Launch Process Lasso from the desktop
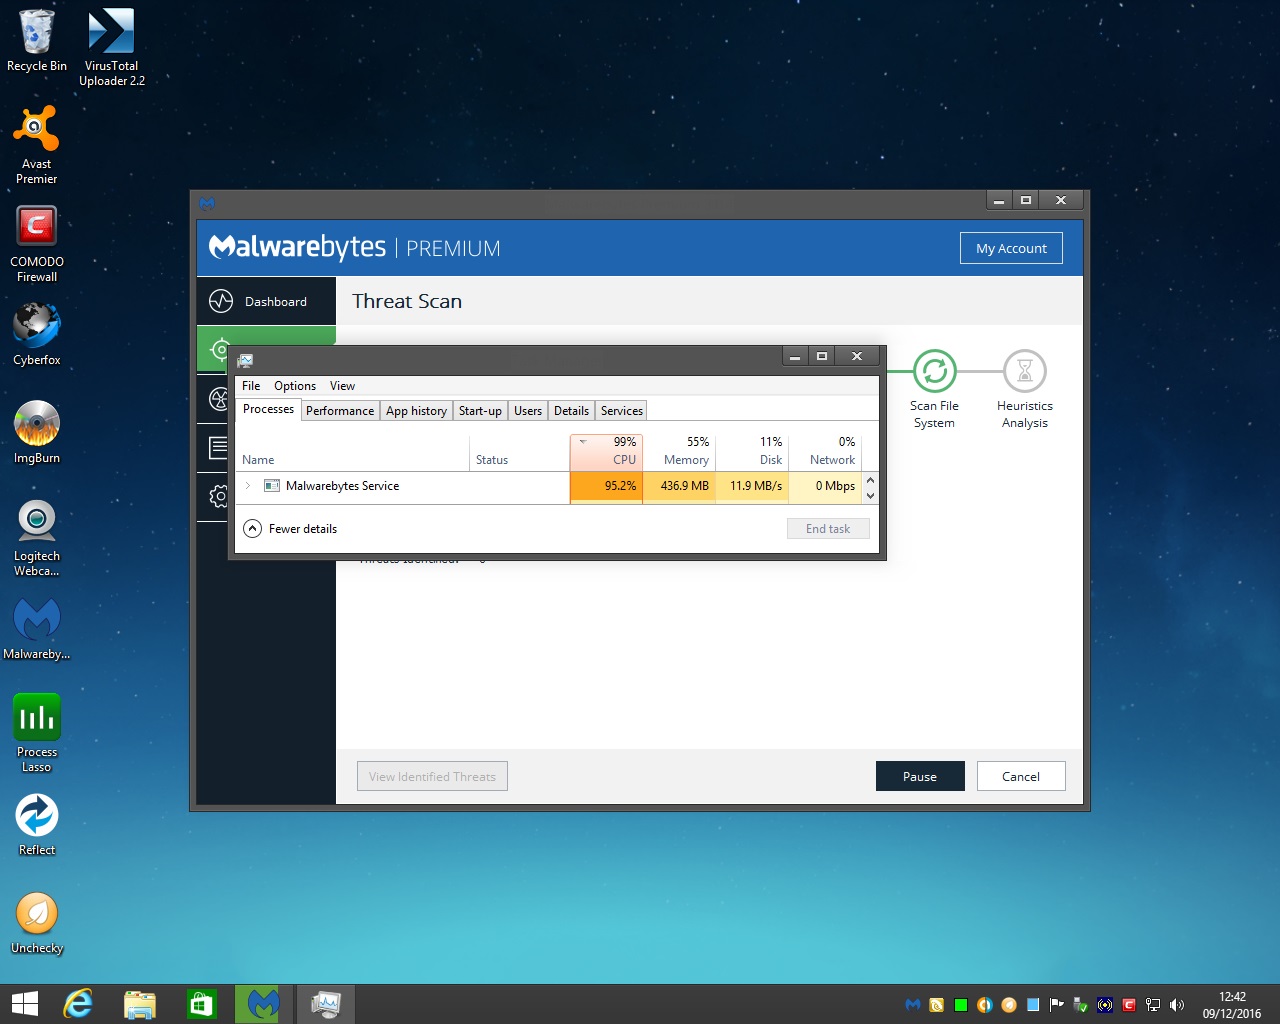 coord(36,719)
